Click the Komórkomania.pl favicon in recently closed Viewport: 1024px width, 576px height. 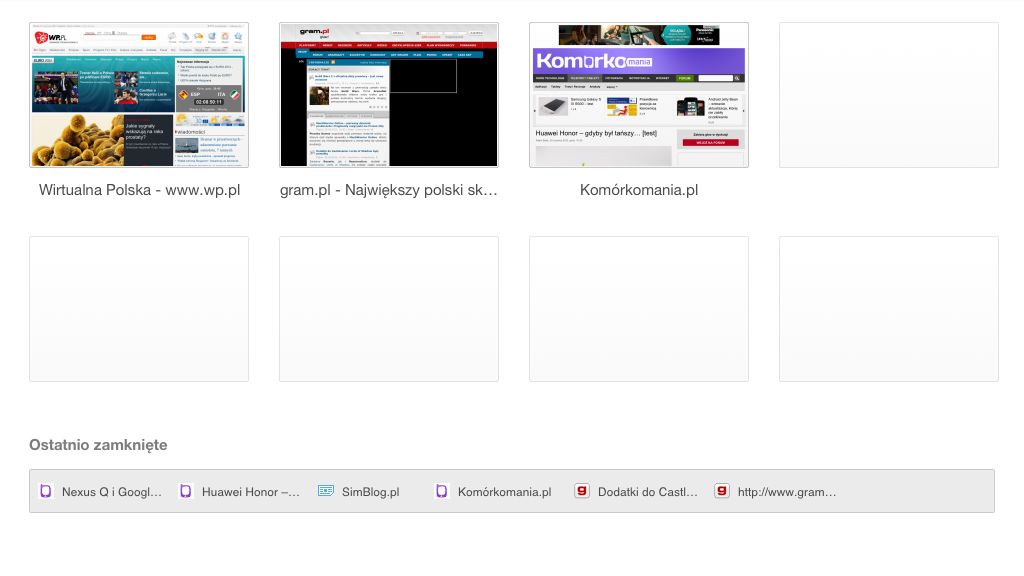[x=442, y=491]
